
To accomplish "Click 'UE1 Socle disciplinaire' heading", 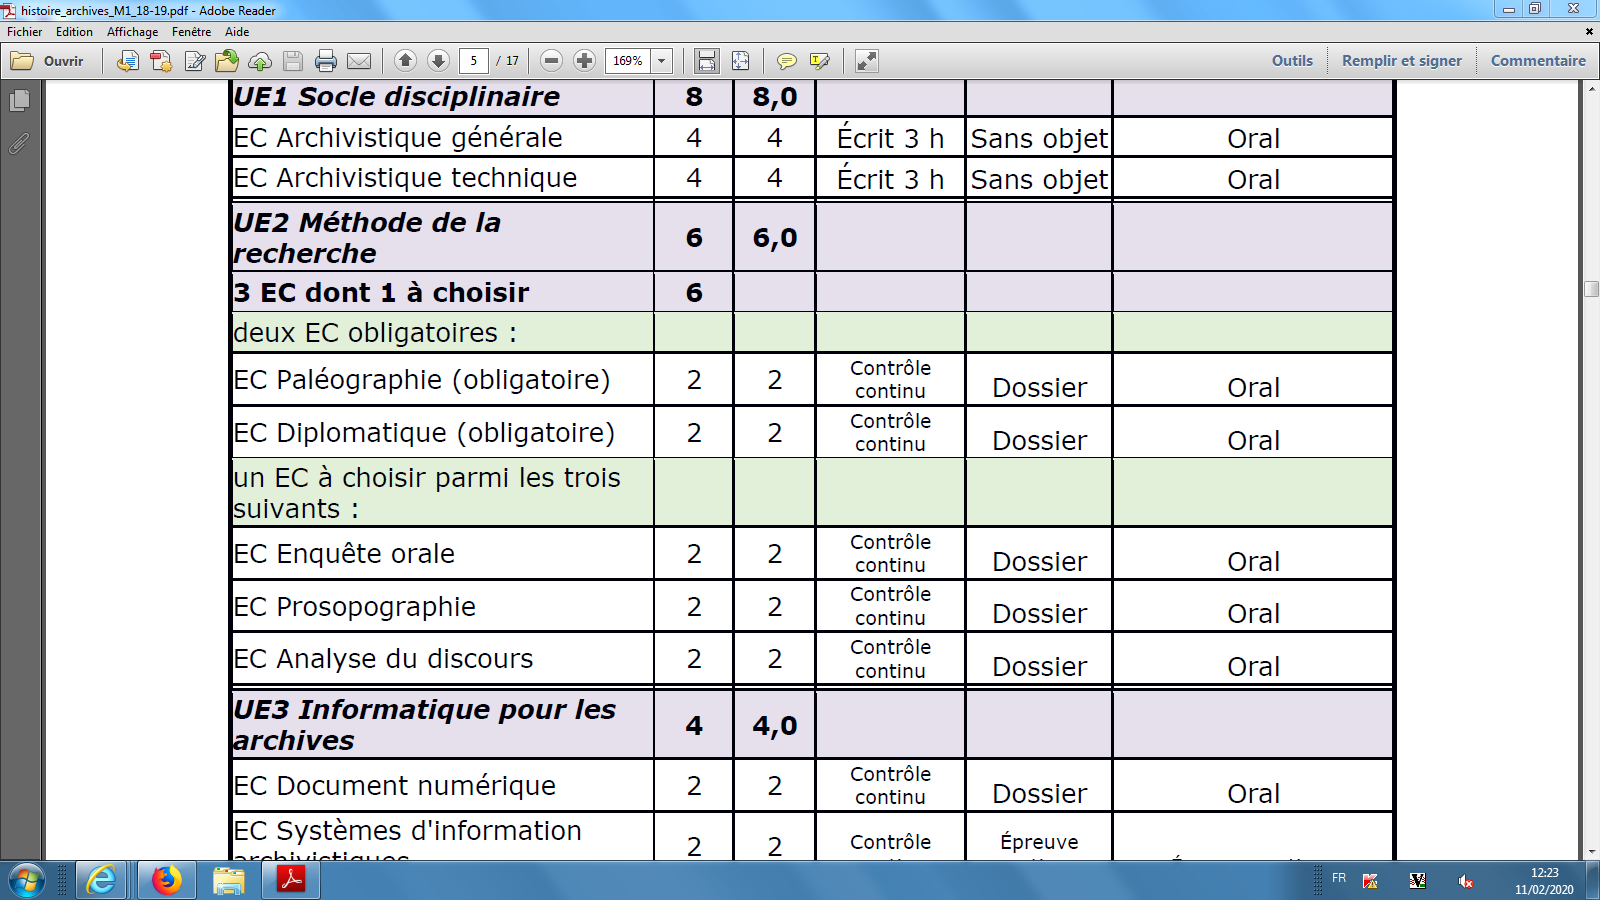I will tap(396, 97).
